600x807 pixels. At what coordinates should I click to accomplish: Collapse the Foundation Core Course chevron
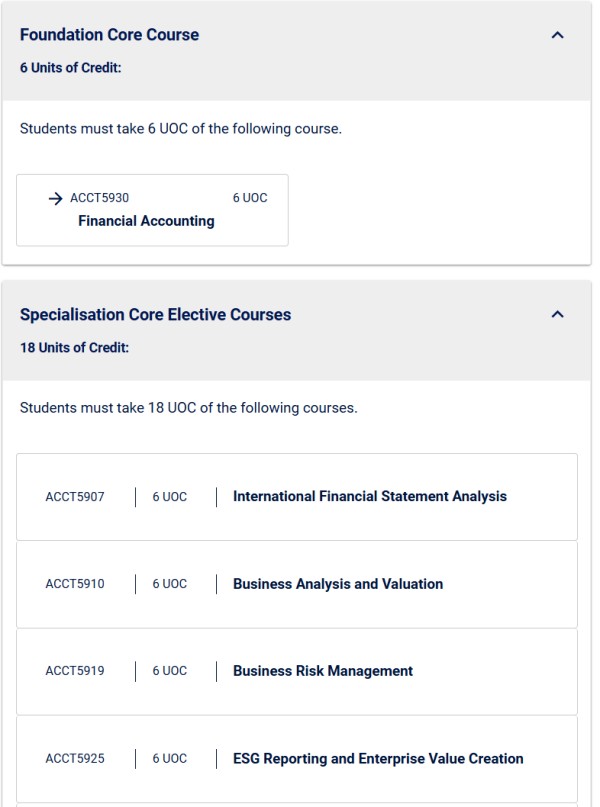click(557, 35)
